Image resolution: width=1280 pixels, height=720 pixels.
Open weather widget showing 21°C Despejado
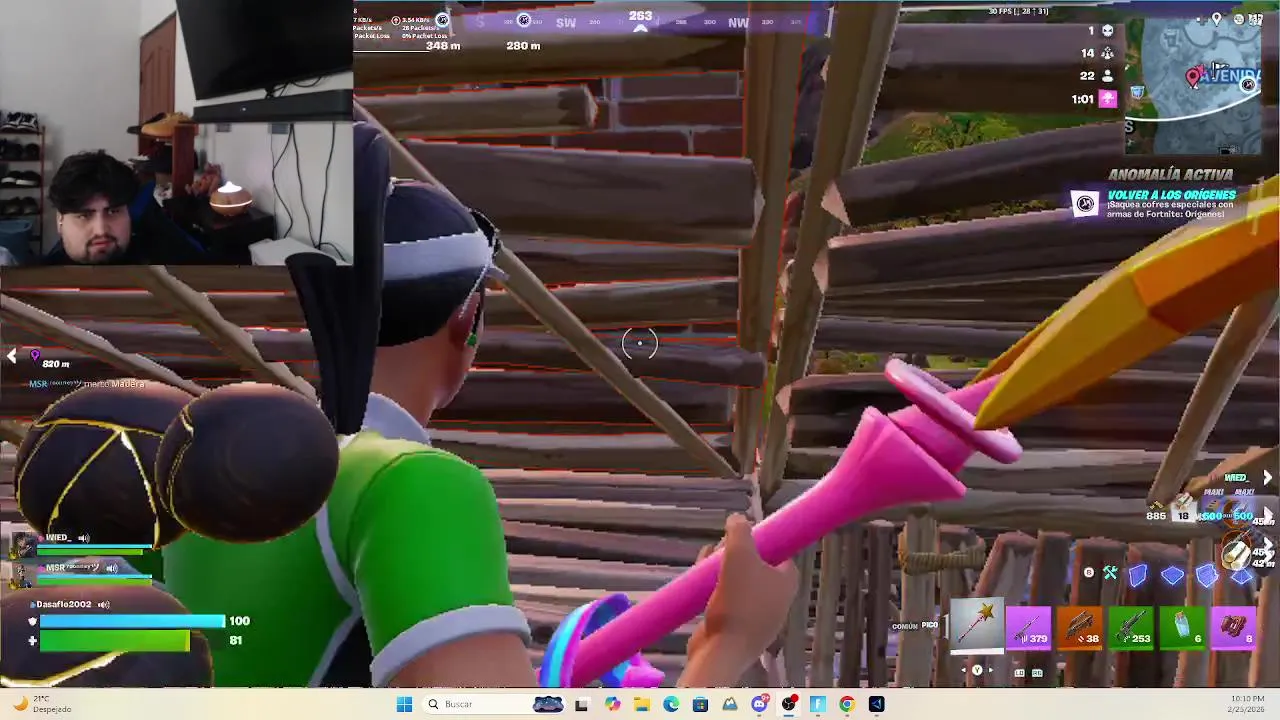click(x=42, y=704)
